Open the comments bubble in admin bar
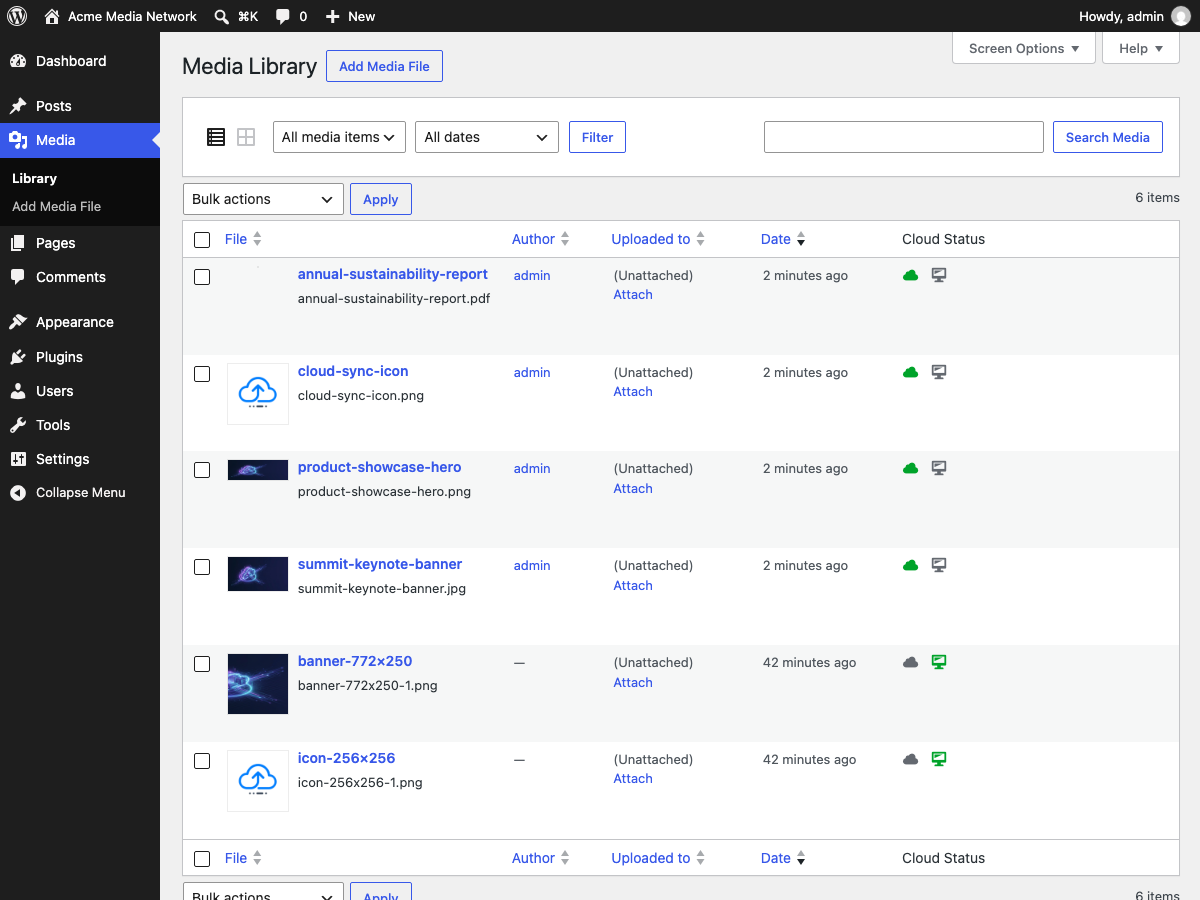Screen dimensions: 1200x900 [291, 16]
